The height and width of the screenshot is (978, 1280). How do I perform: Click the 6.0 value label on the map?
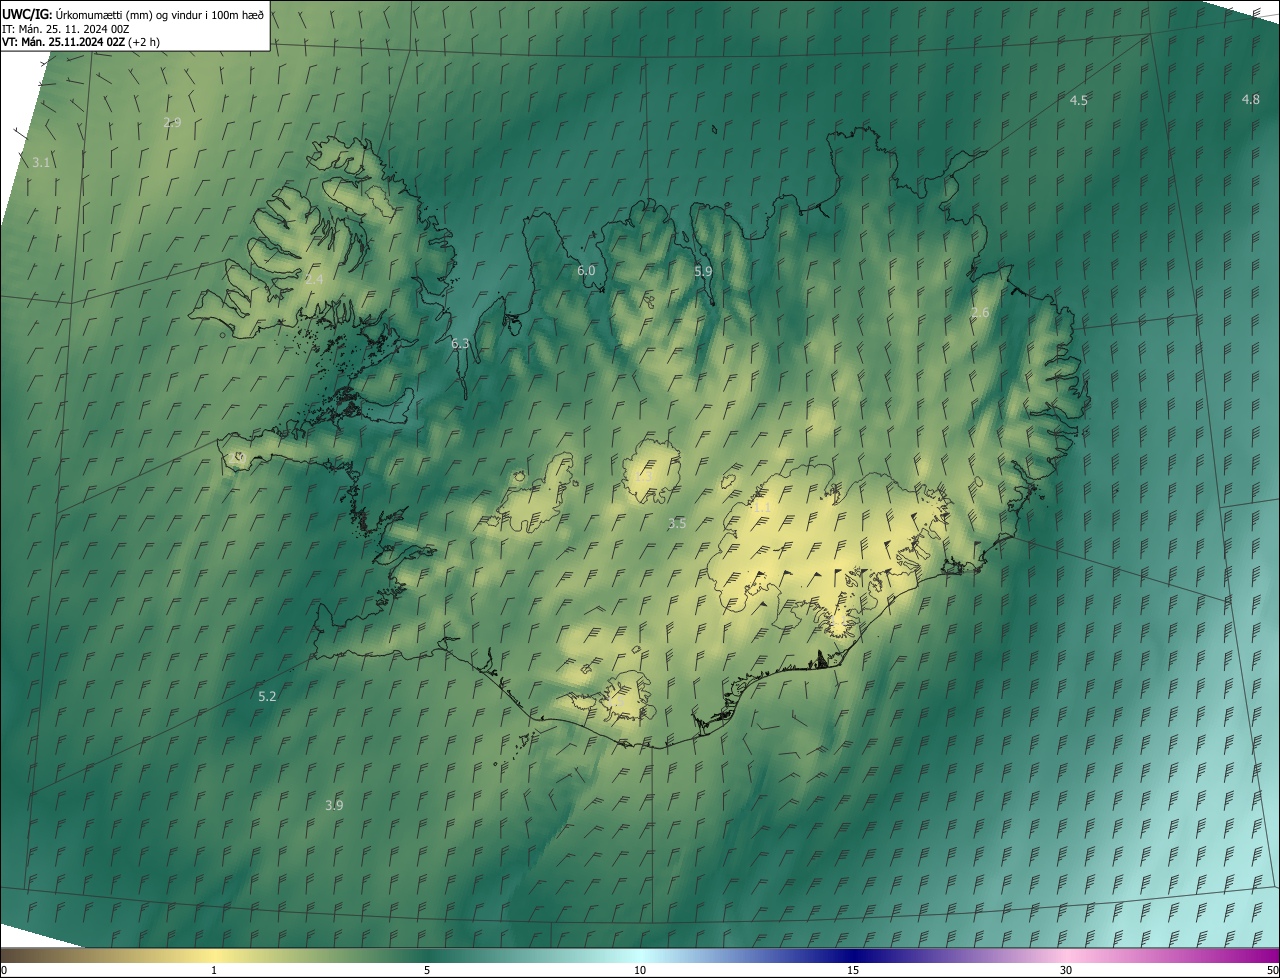[586, 270]
